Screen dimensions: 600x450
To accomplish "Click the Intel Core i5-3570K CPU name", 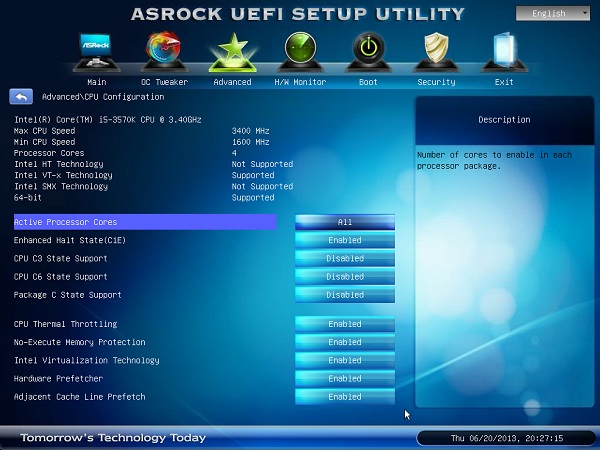I will coord(108,119).
